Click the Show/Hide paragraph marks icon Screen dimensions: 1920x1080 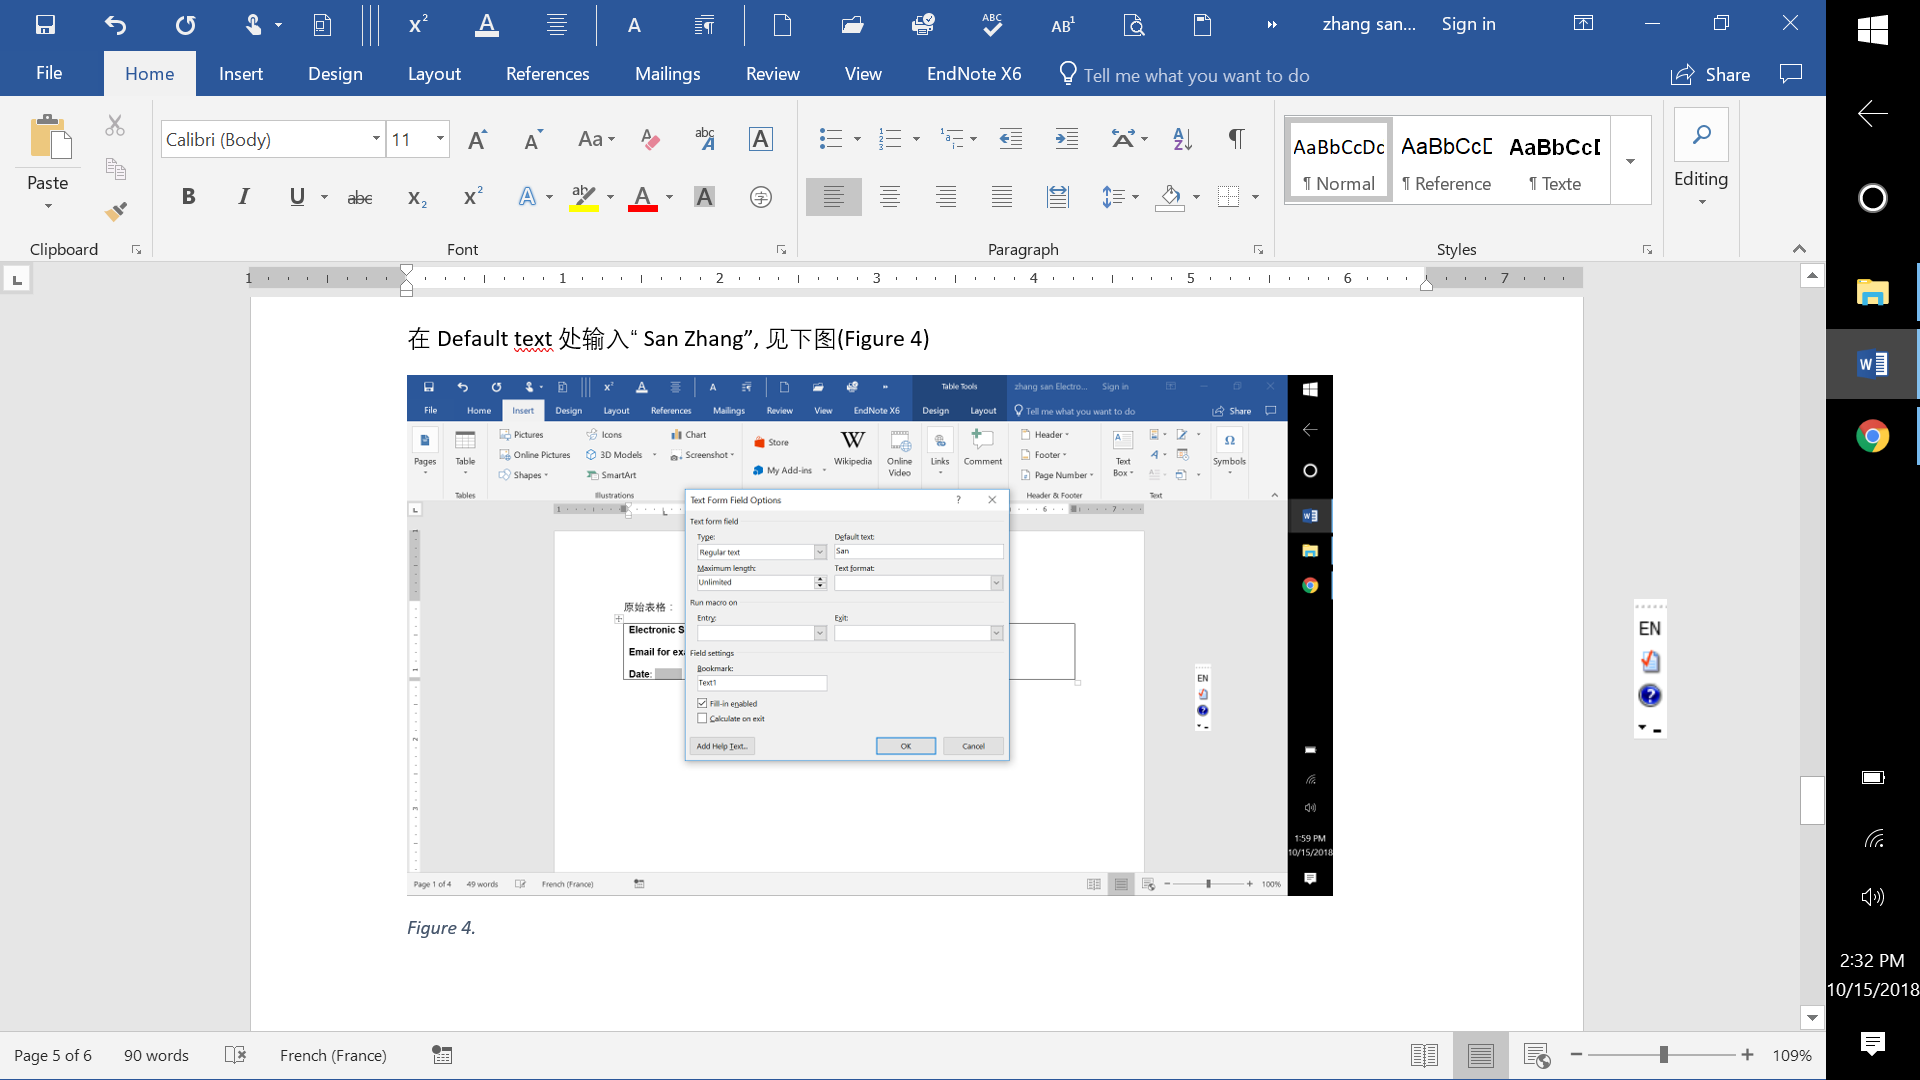[1236, 140]
